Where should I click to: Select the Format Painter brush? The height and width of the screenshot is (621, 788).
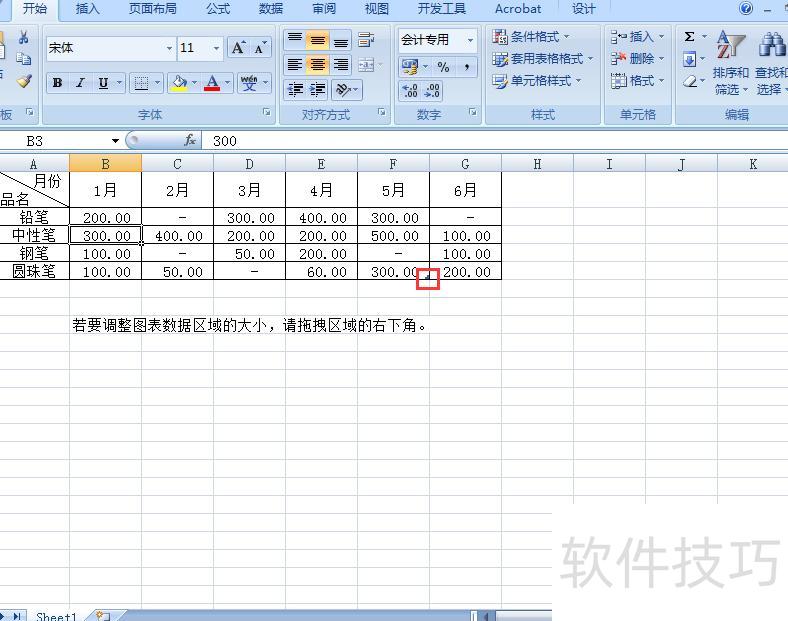[x=23, y=81]
